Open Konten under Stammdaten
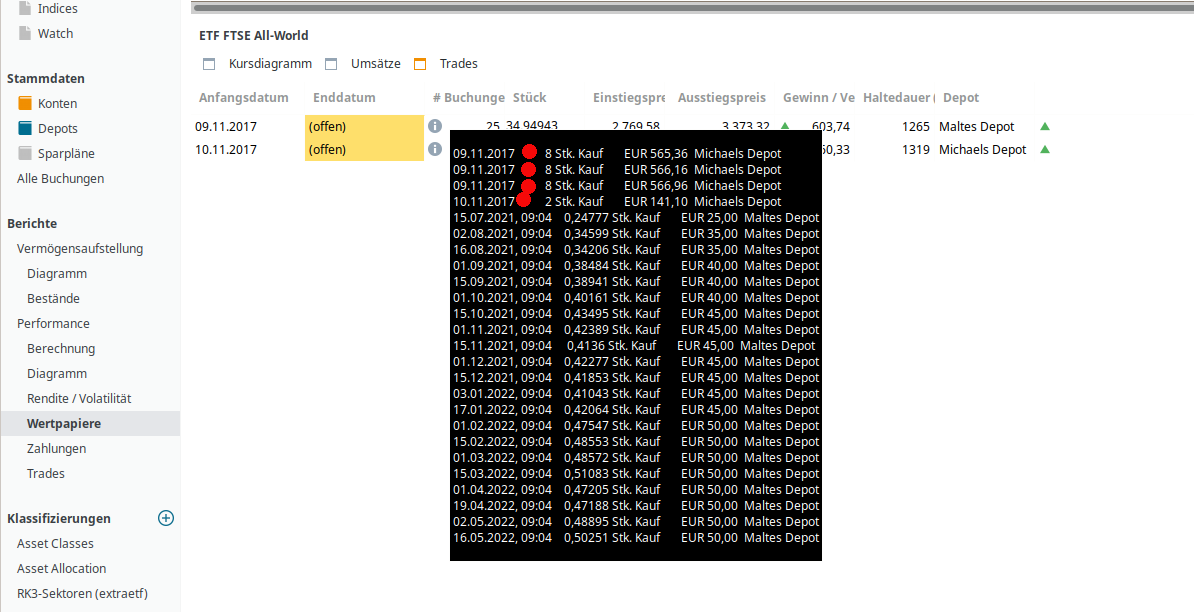This screenshot has width=1194, height=612. [57, 104]
